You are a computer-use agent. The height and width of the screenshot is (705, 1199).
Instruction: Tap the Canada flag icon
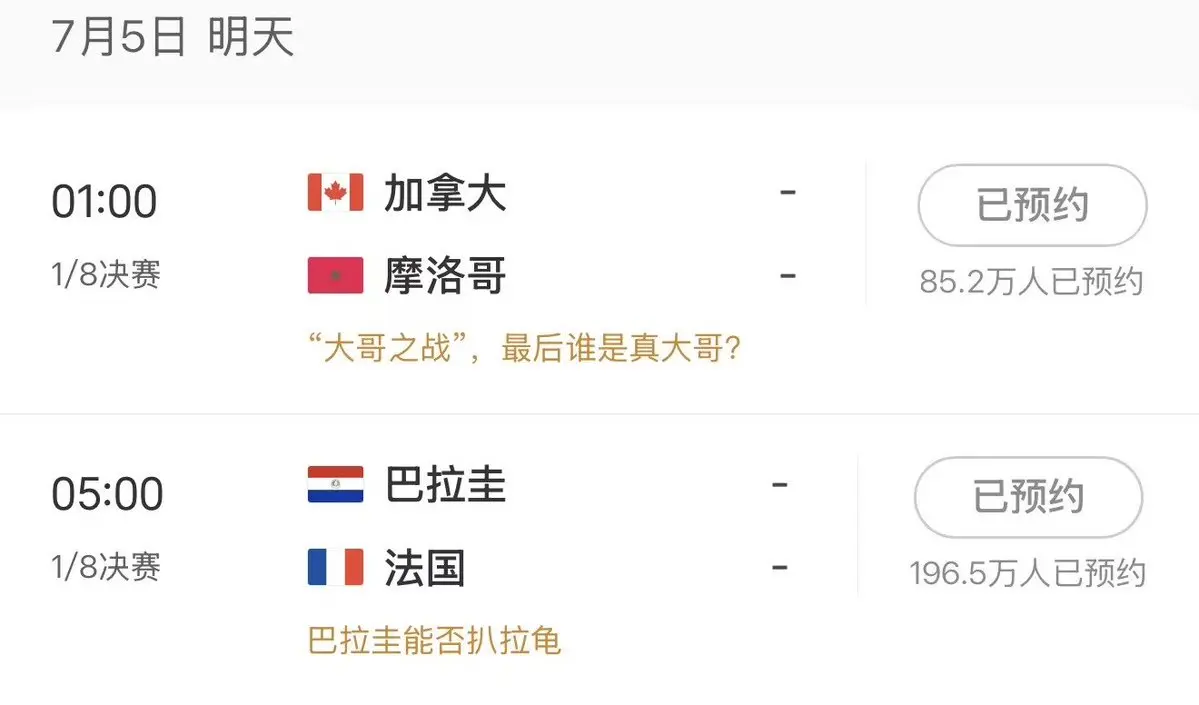point(335,192)
